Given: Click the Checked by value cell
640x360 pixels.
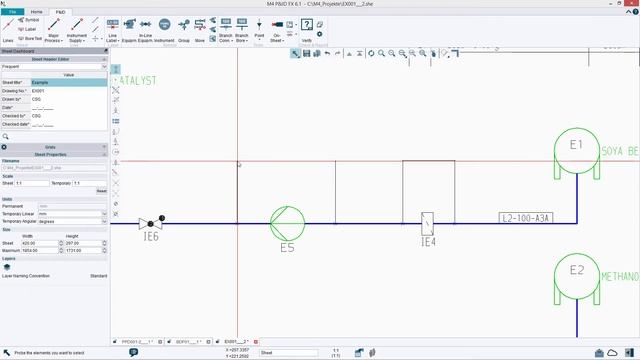Looking at the screenshot, I should pyautogui.click(x=69, y=116).
